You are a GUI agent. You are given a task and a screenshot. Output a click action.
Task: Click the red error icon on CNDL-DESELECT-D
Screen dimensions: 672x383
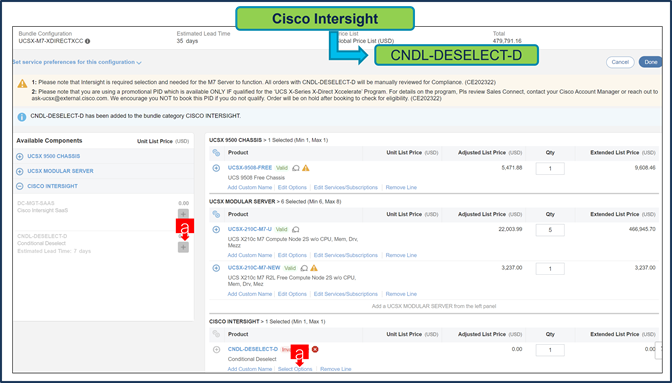[x=315, y=349]
